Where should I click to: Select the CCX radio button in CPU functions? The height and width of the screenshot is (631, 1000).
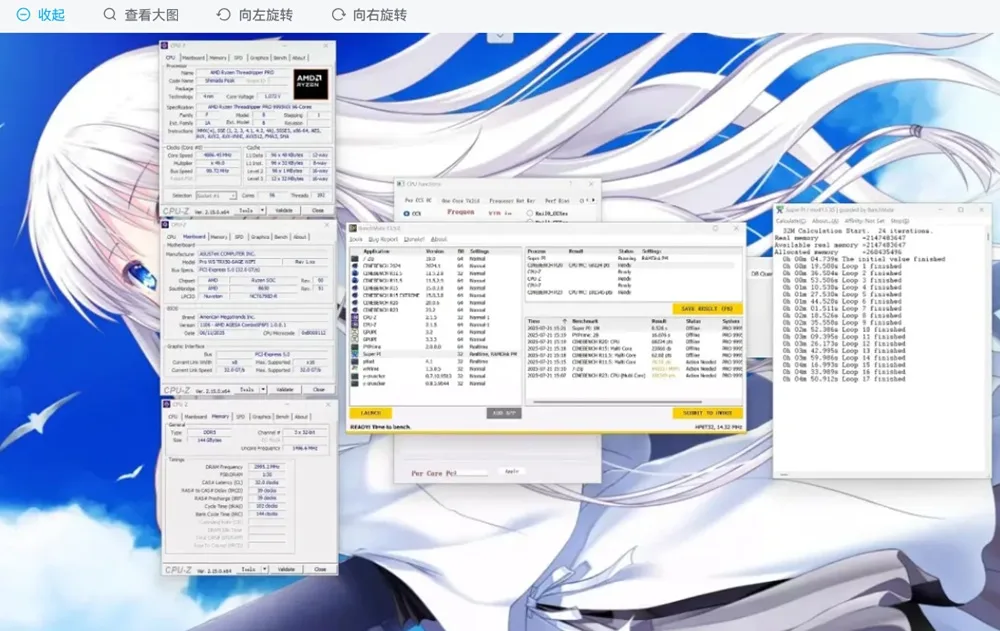[x=406, y=213]
